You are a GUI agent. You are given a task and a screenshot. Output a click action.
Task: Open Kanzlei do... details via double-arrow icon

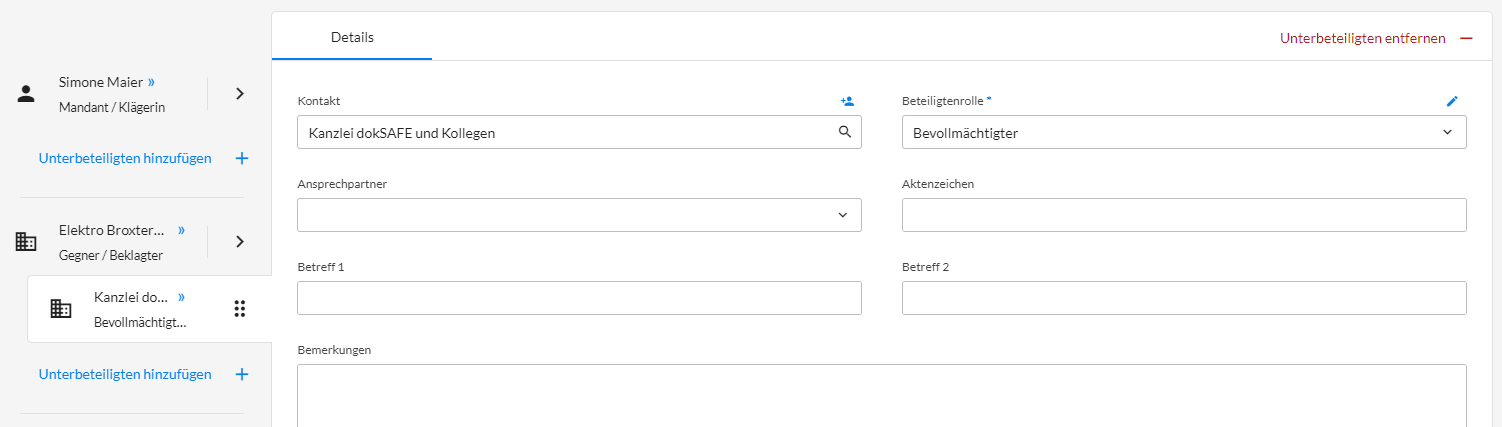click(x=181, y=297)
